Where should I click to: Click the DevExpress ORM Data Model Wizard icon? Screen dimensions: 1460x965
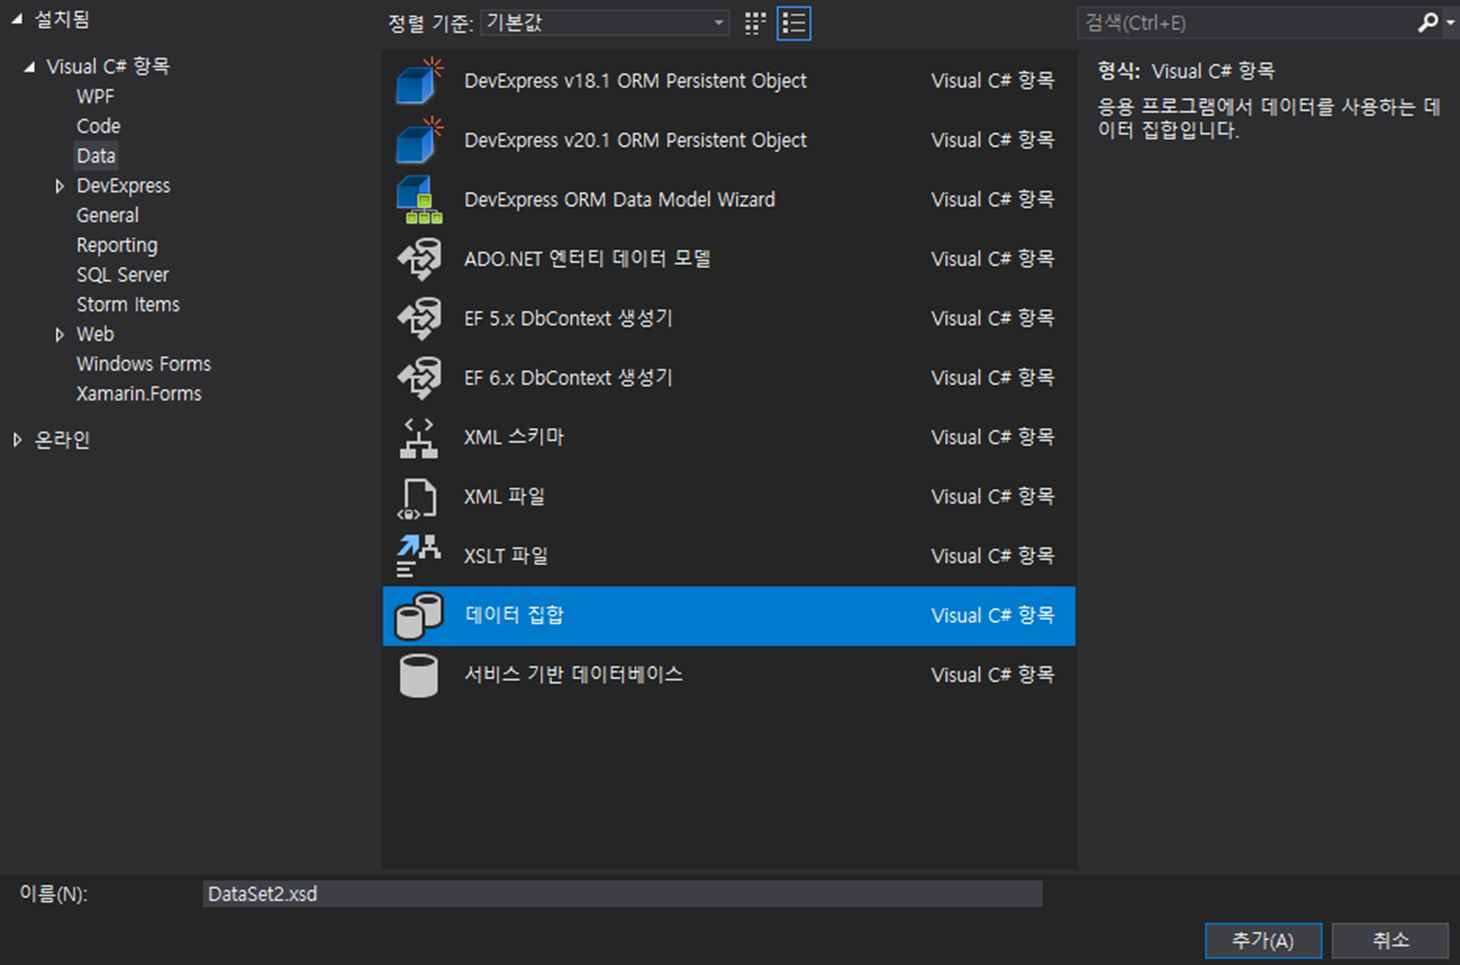(419, 199)
